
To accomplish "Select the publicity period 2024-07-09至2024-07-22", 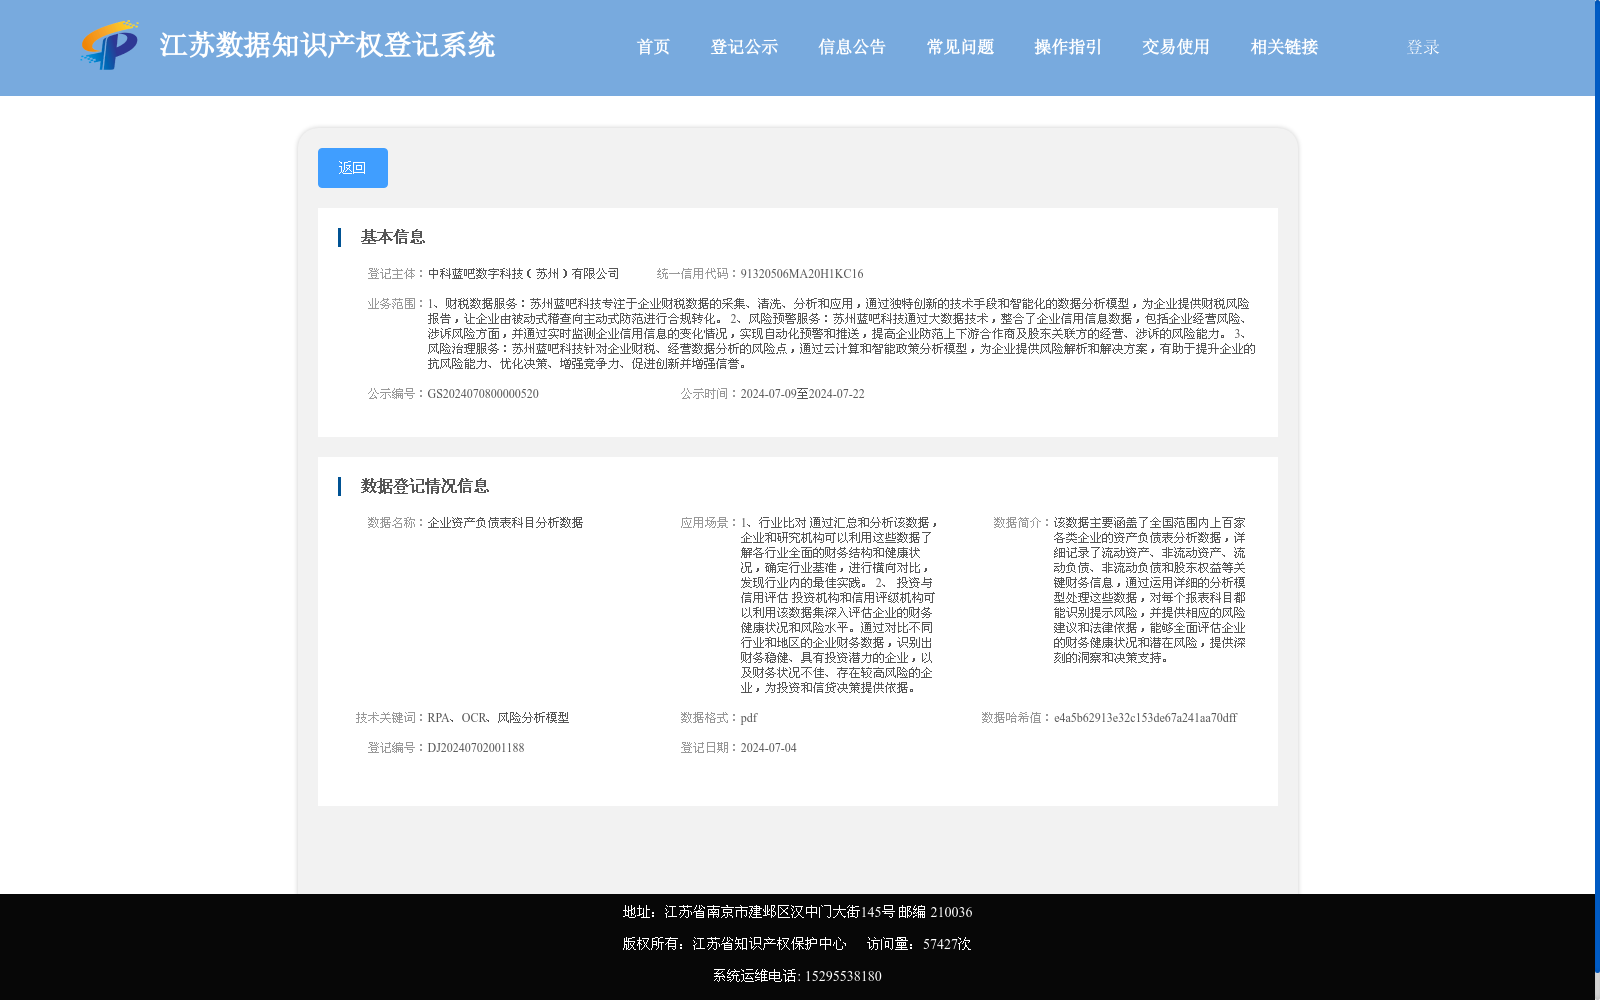I will pos(803,394).
